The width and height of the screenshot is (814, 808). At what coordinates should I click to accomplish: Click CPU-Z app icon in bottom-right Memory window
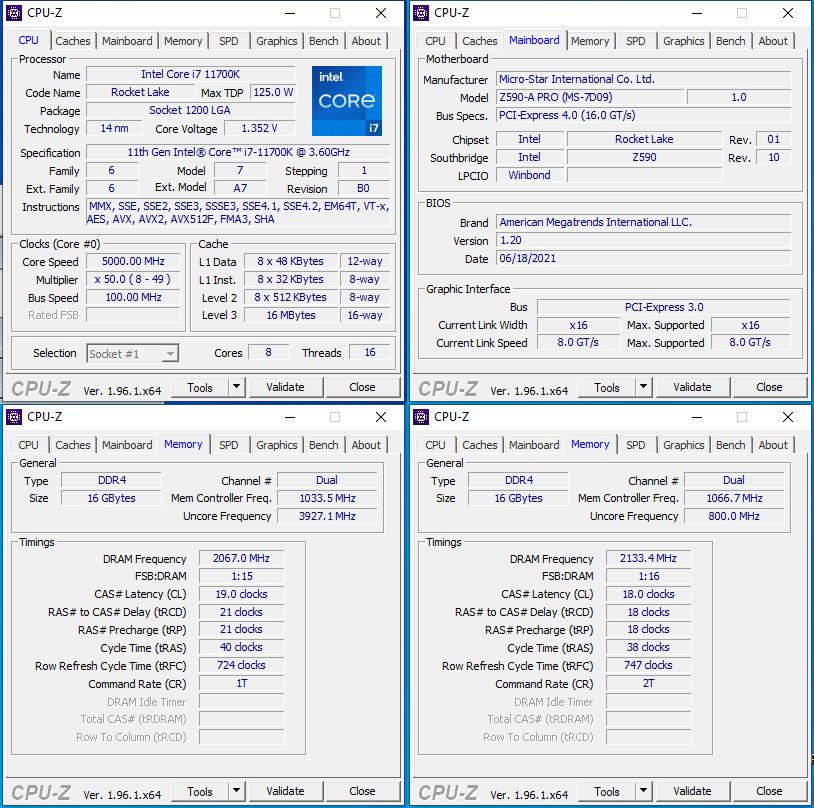421,416
